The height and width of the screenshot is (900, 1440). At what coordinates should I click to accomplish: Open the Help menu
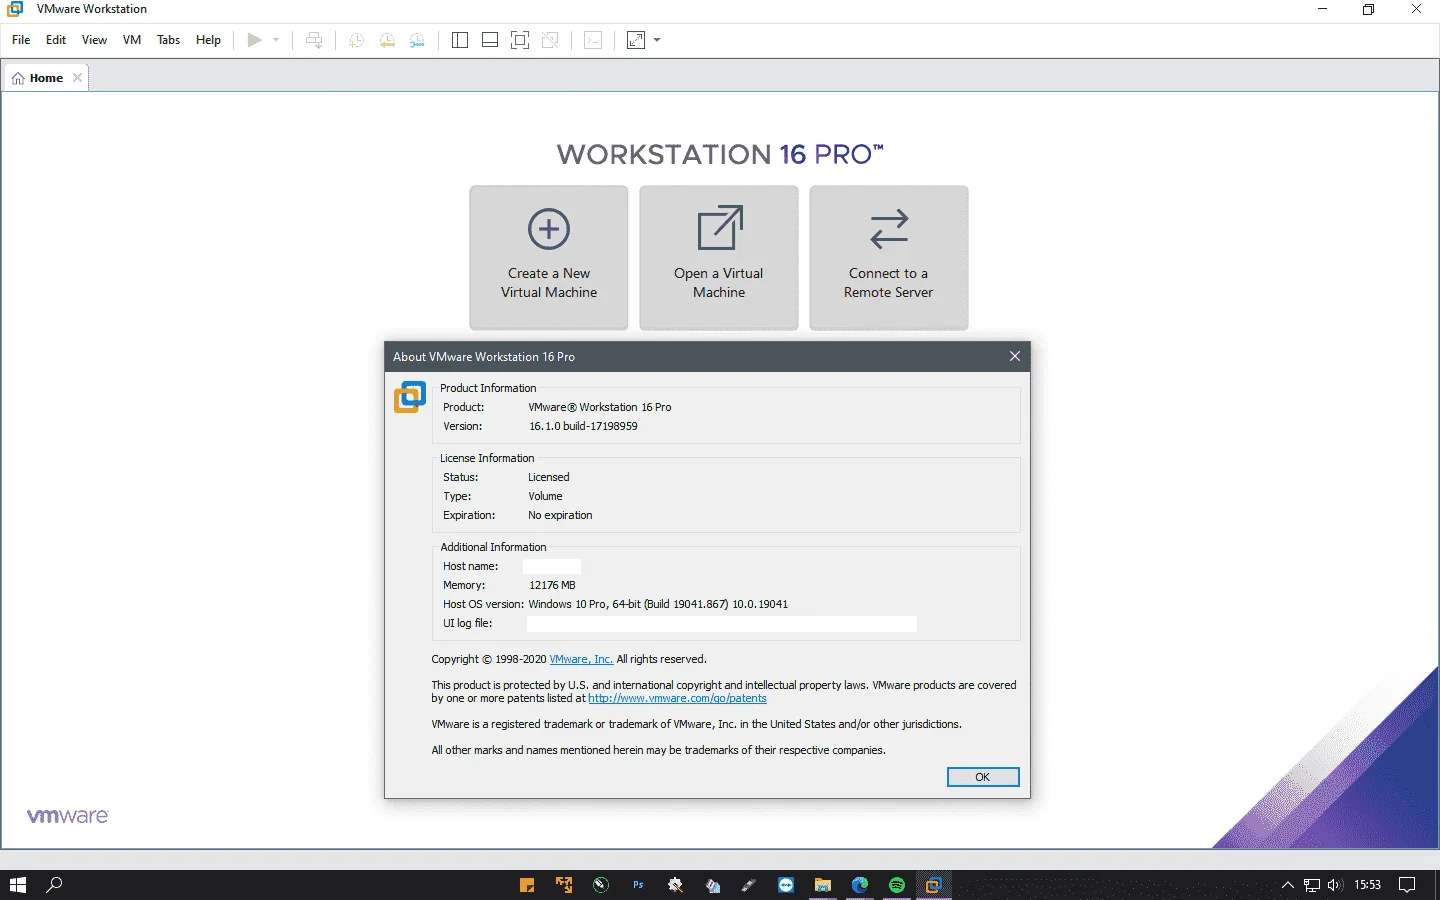208,40
